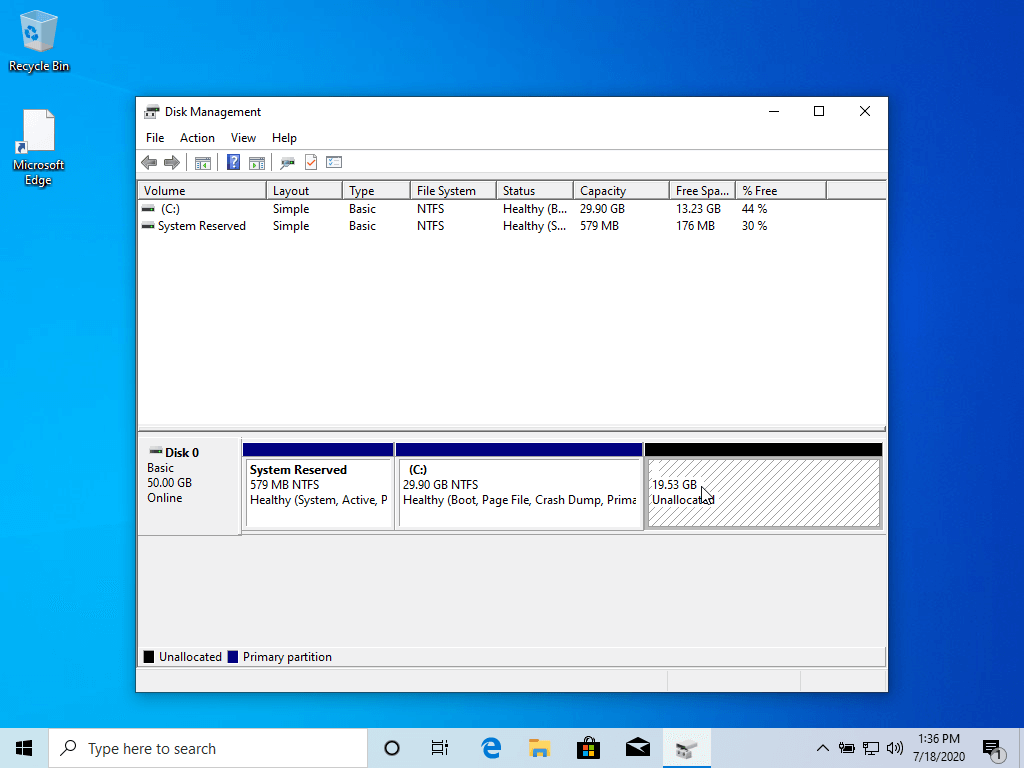Open Help via blue question mark icon
The width and height of the screenshot is (1024, 768).
[233, 162]
